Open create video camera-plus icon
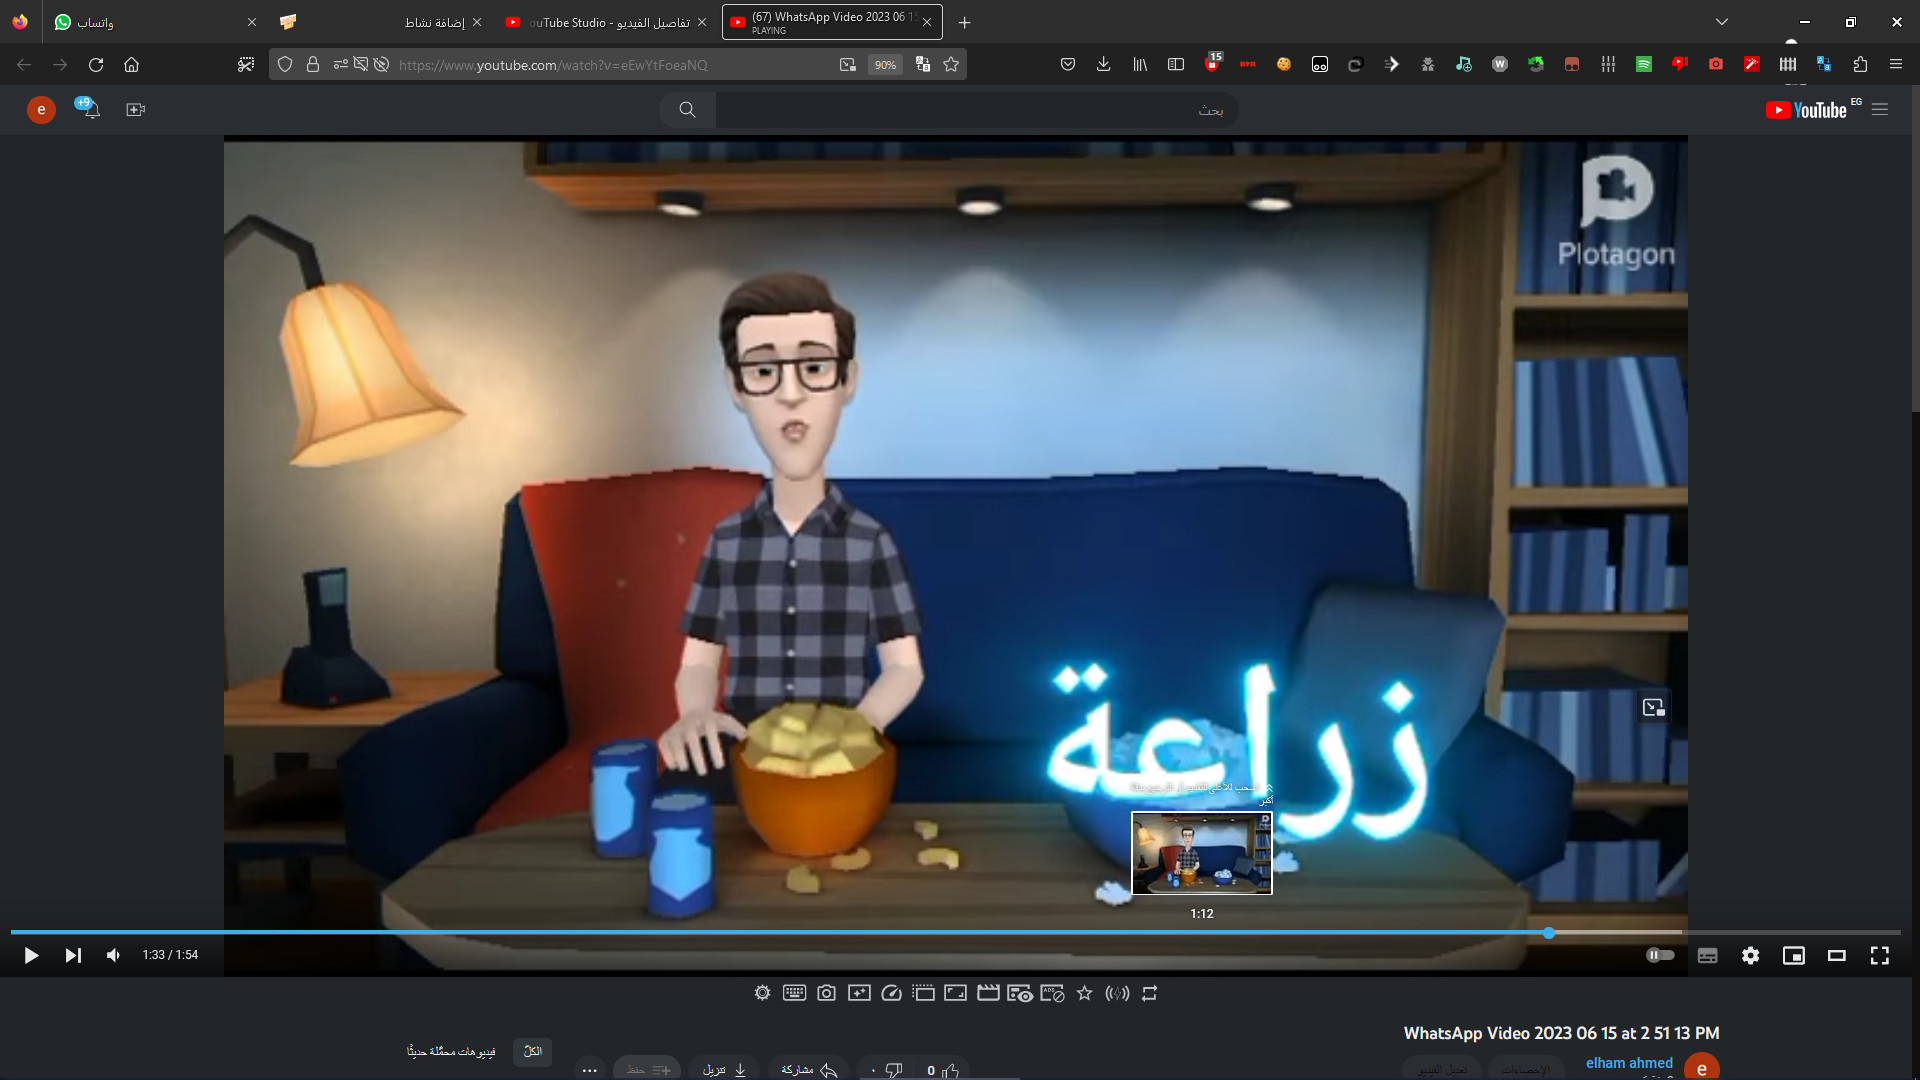Screen dimensions: 1920x1080 click(136, 110)
